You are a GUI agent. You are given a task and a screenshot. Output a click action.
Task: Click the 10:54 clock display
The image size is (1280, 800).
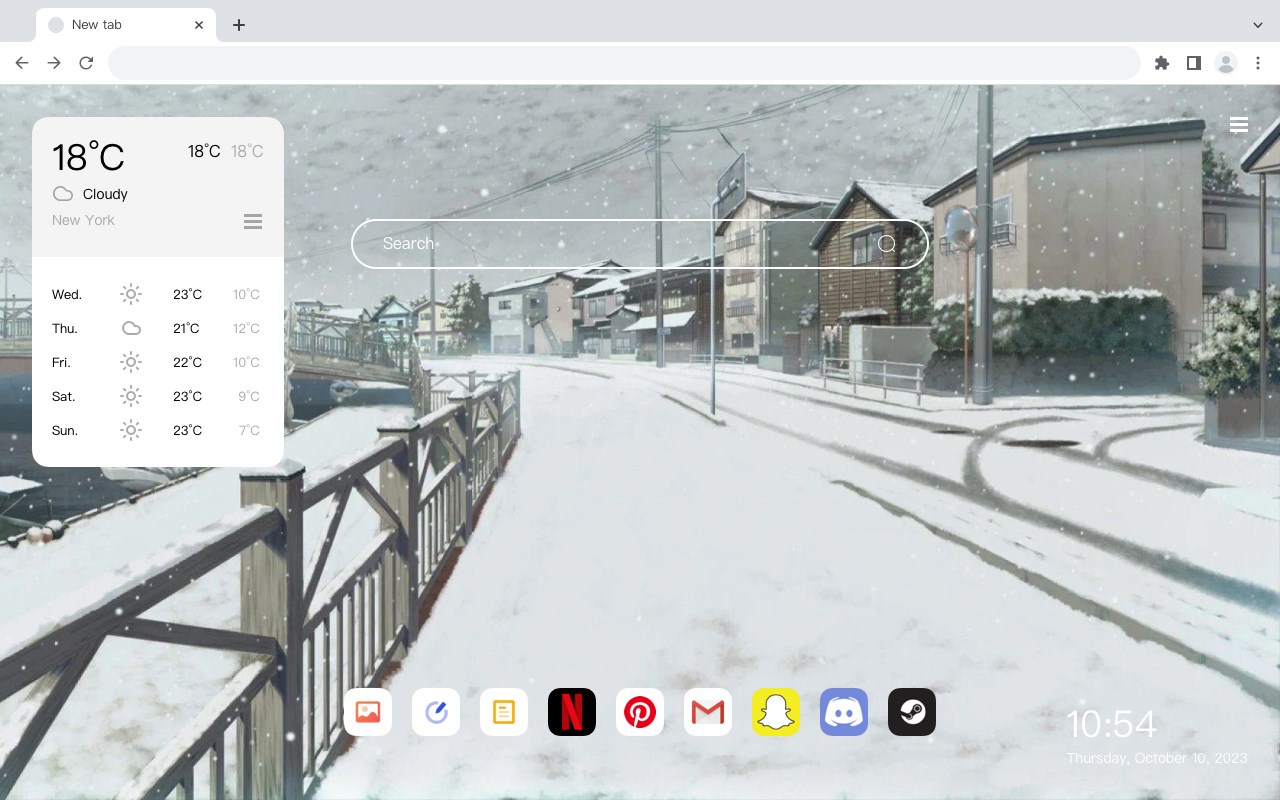[1111, 724]
